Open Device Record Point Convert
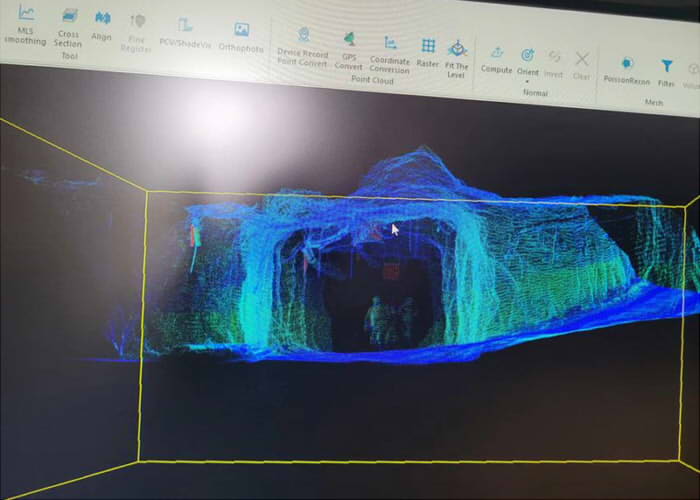Viewport: 700px width, 500px height. click(303, 47)
